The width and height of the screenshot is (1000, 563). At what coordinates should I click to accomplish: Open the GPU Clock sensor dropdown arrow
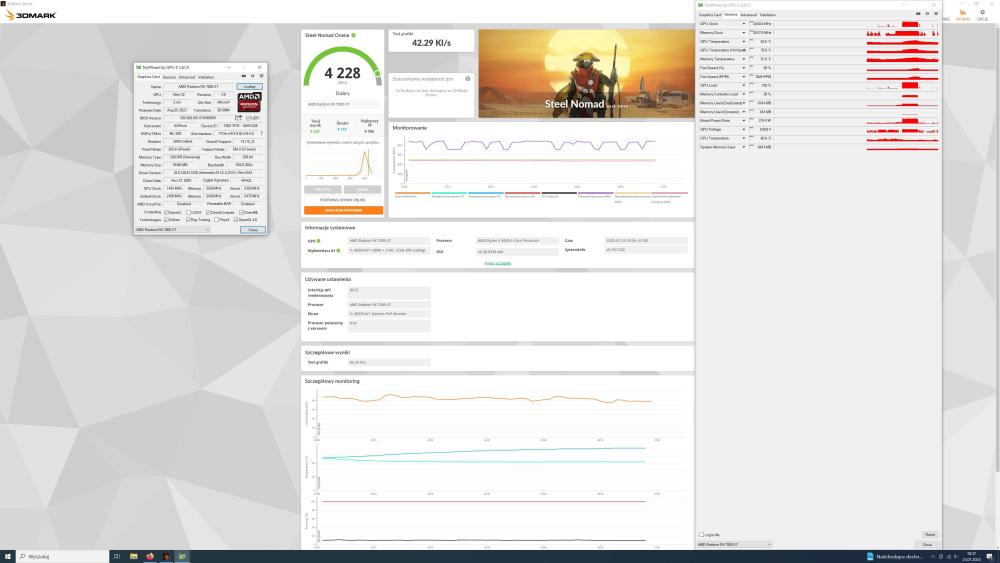[x=744, y=23]
